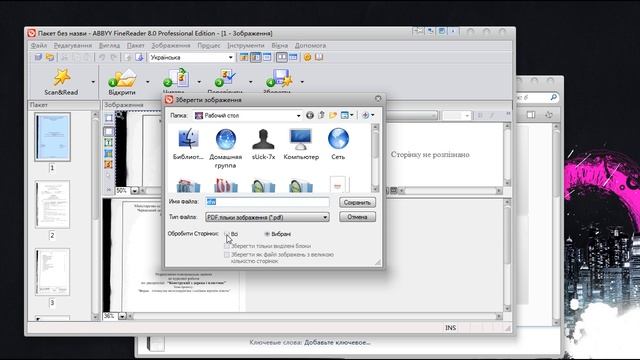The height and width of the screenshot is (360, 640).
Task: Select page 2 thumbnail in Пакет panel
Action: (52, 205)
